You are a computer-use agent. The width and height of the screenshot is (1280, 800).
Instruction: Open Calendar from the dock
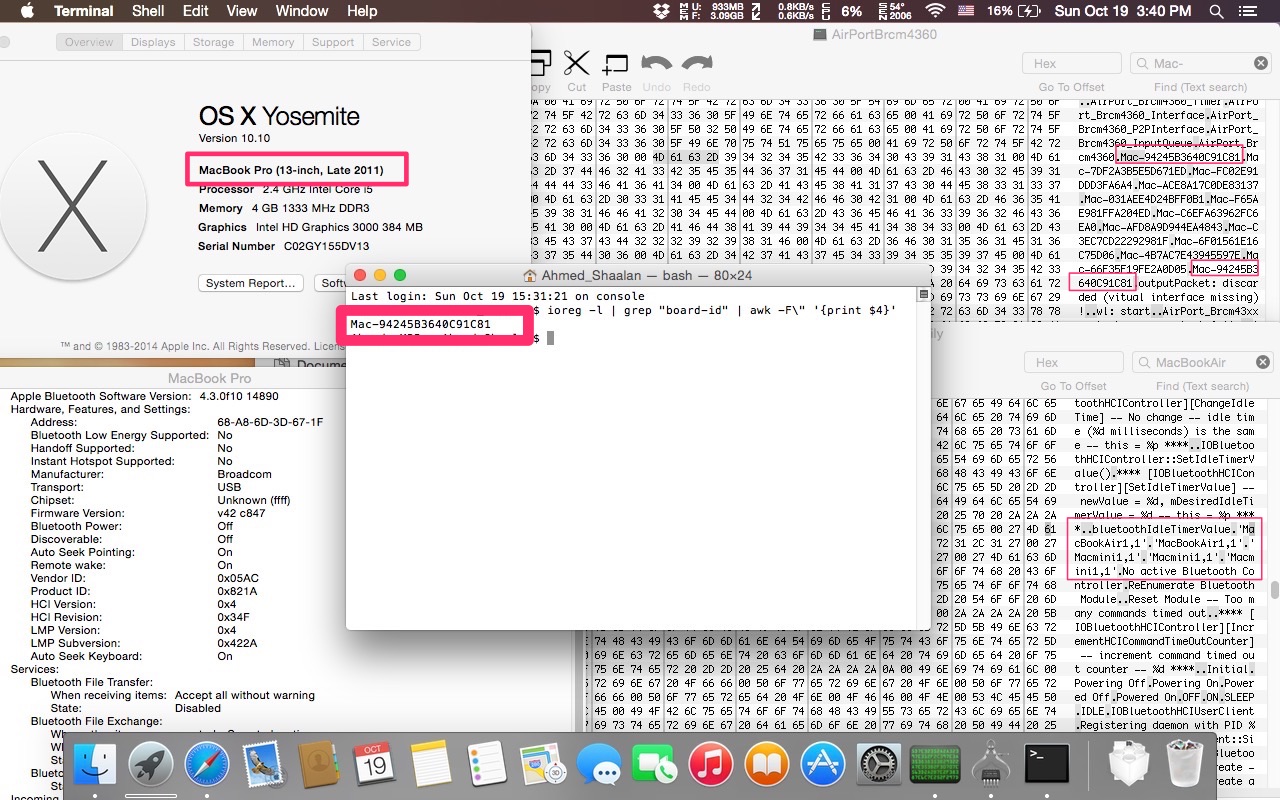click(x=376, y=766)
